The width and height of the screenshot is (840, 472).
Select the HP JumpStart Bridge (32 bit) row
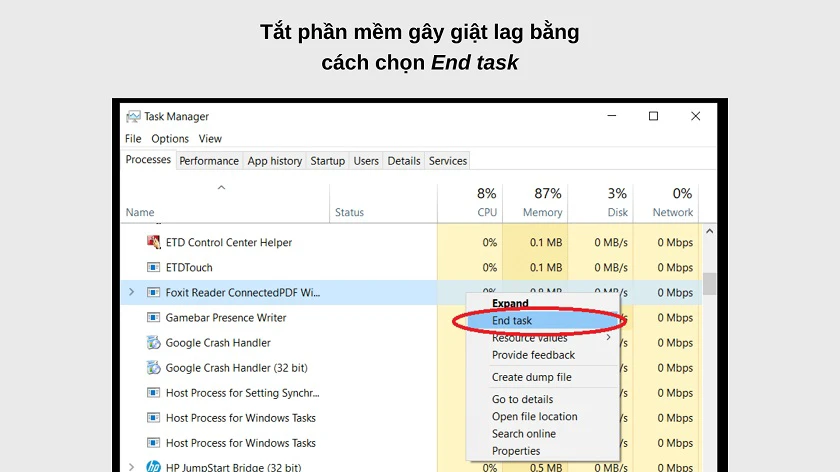[411, 466]
